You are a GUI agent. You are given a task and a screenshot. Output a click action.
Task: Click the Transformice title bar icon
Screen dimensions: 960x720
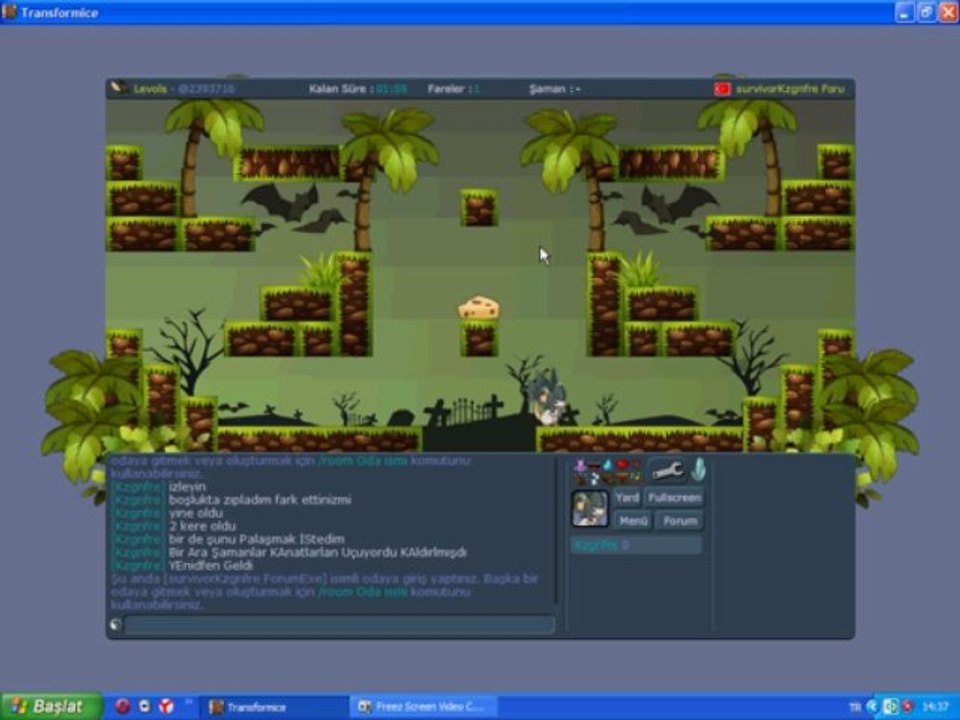point(9,12)
